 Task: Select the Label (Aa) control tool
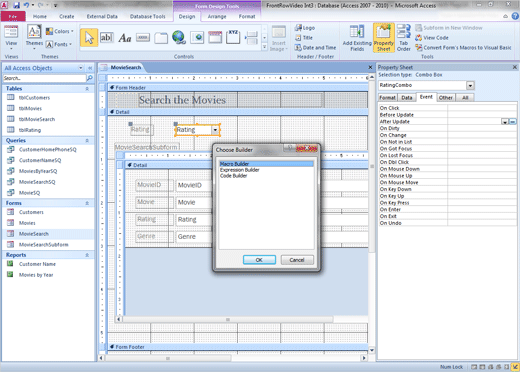pos(125,38)
